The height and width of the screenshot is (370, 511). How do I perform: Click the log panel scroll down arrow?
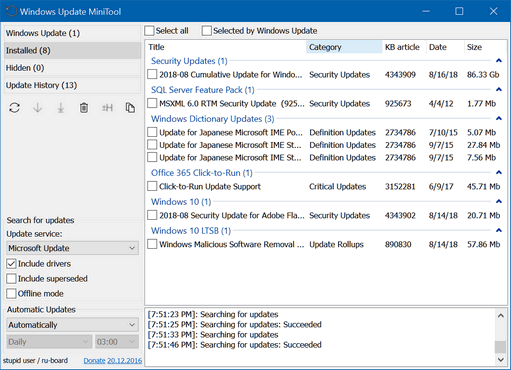[x=500, y=359]
